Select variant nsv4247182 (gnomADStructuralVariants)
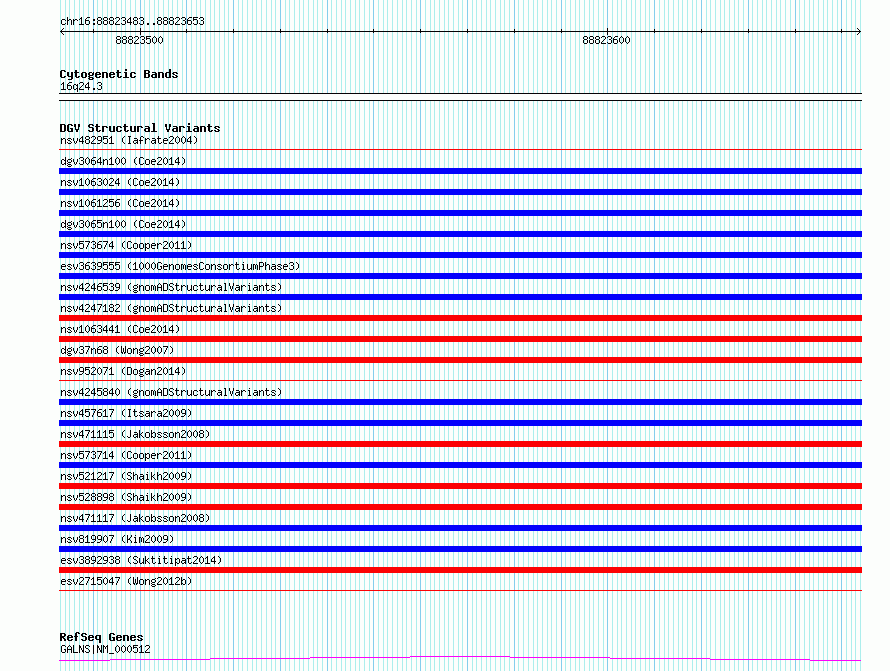890x671 pixels. pos(171,308)
